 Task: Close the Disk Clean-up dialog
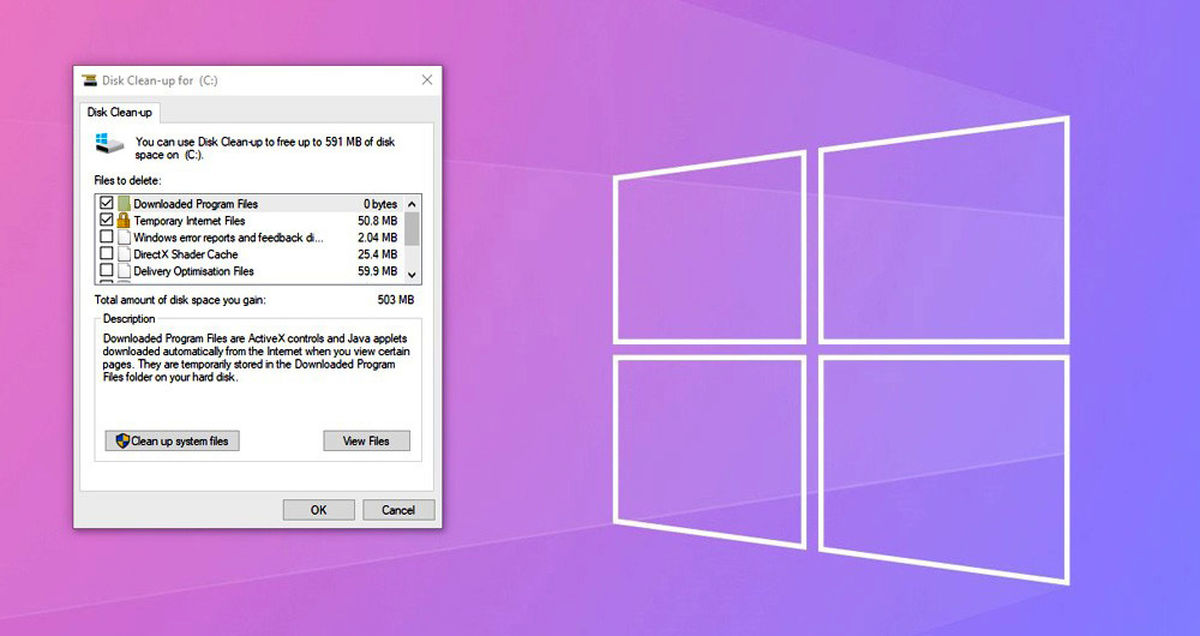point(426,80)
